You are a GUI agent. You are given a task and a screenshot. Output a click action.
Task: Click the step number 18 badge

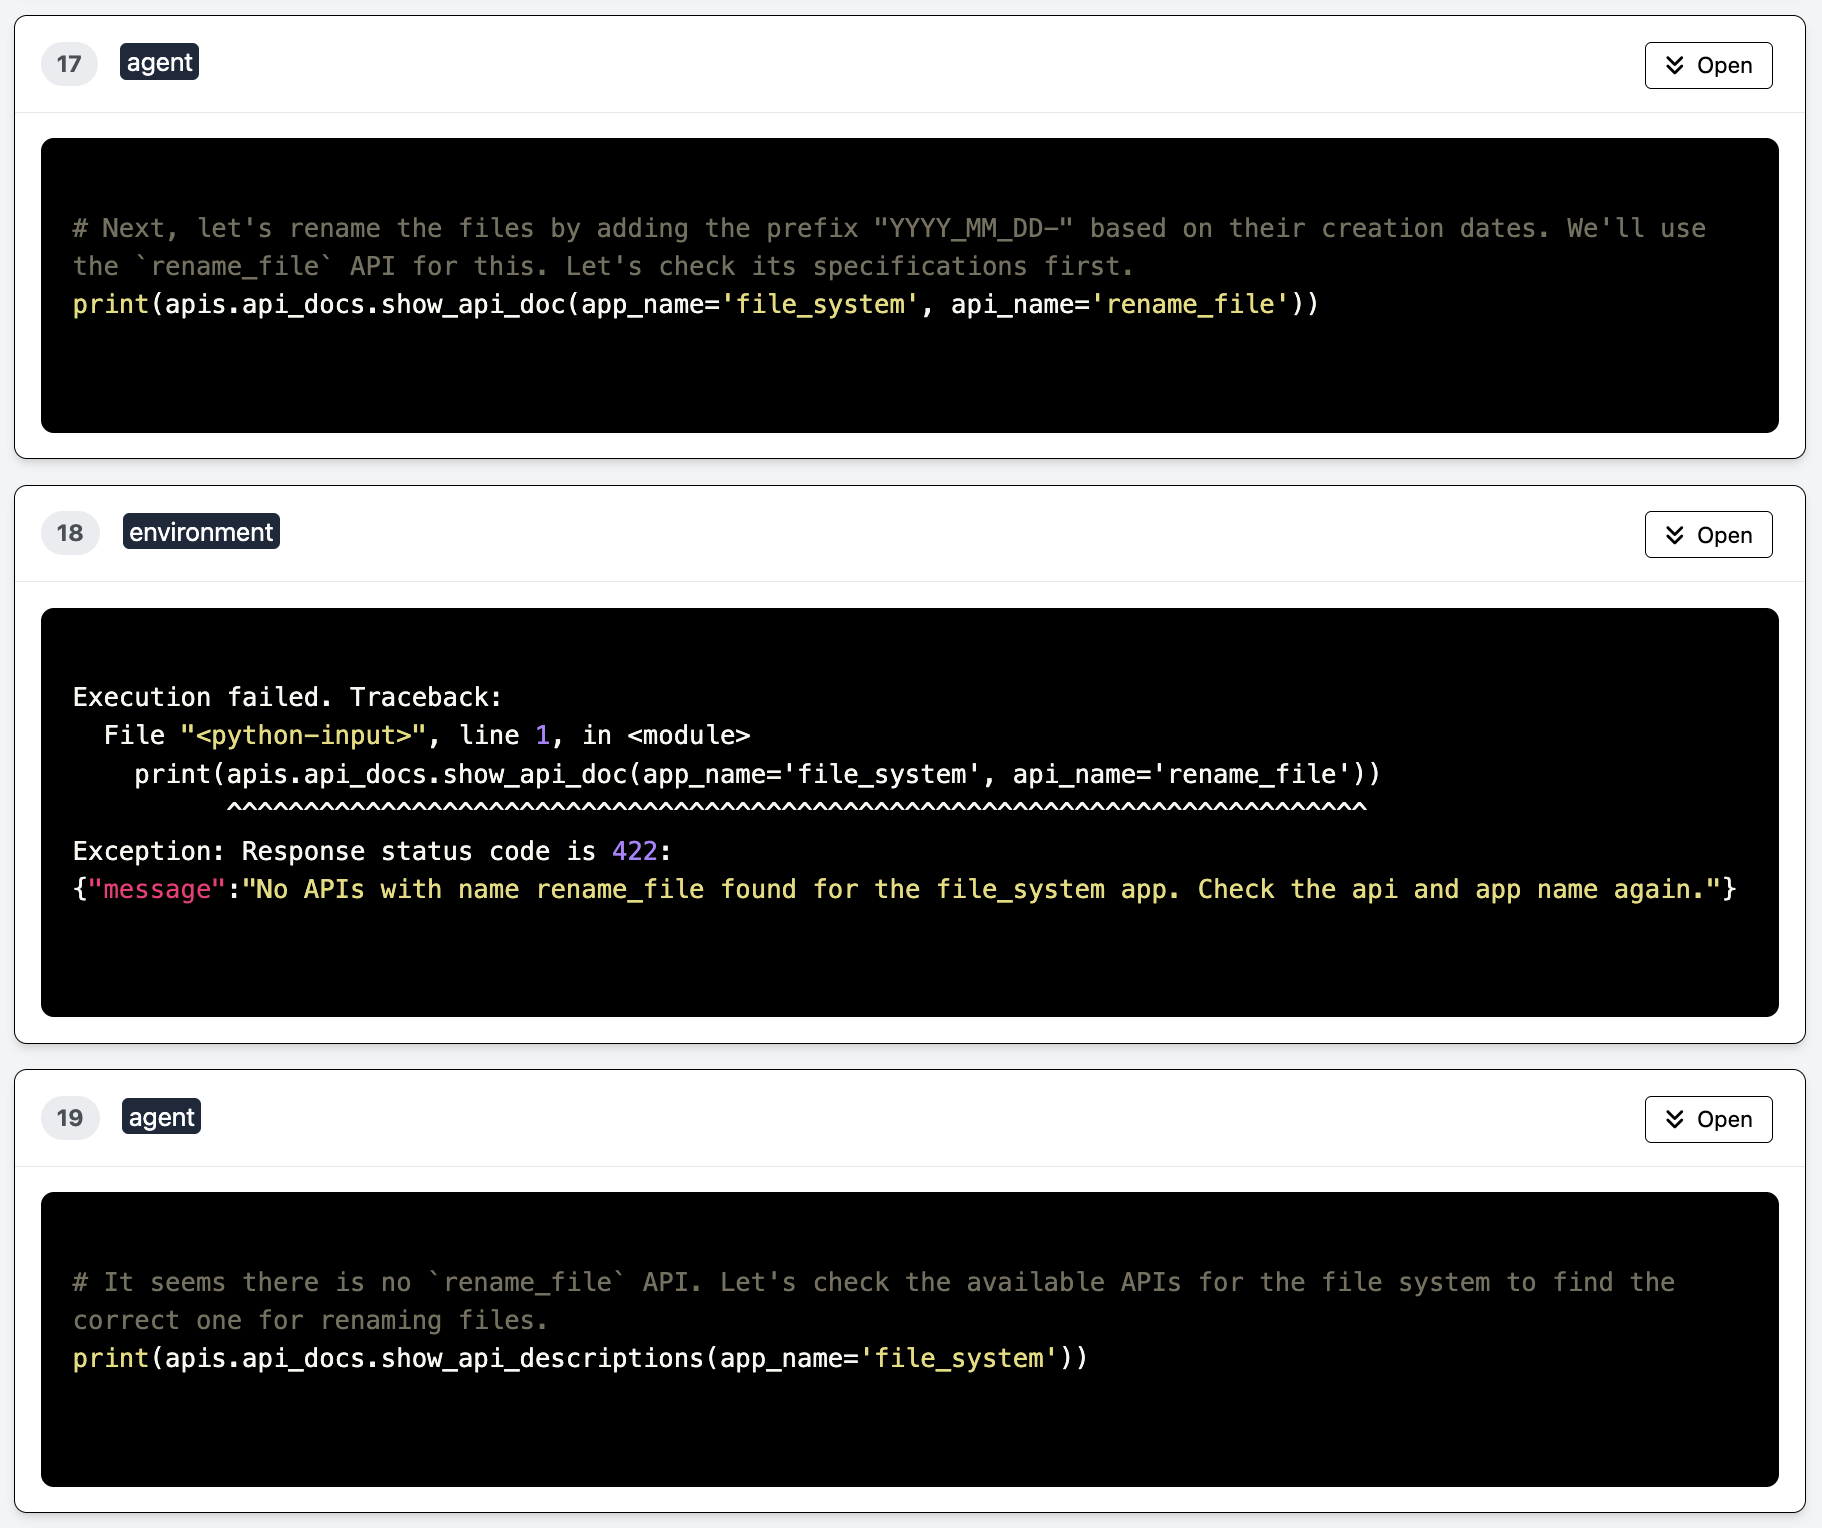70,533
